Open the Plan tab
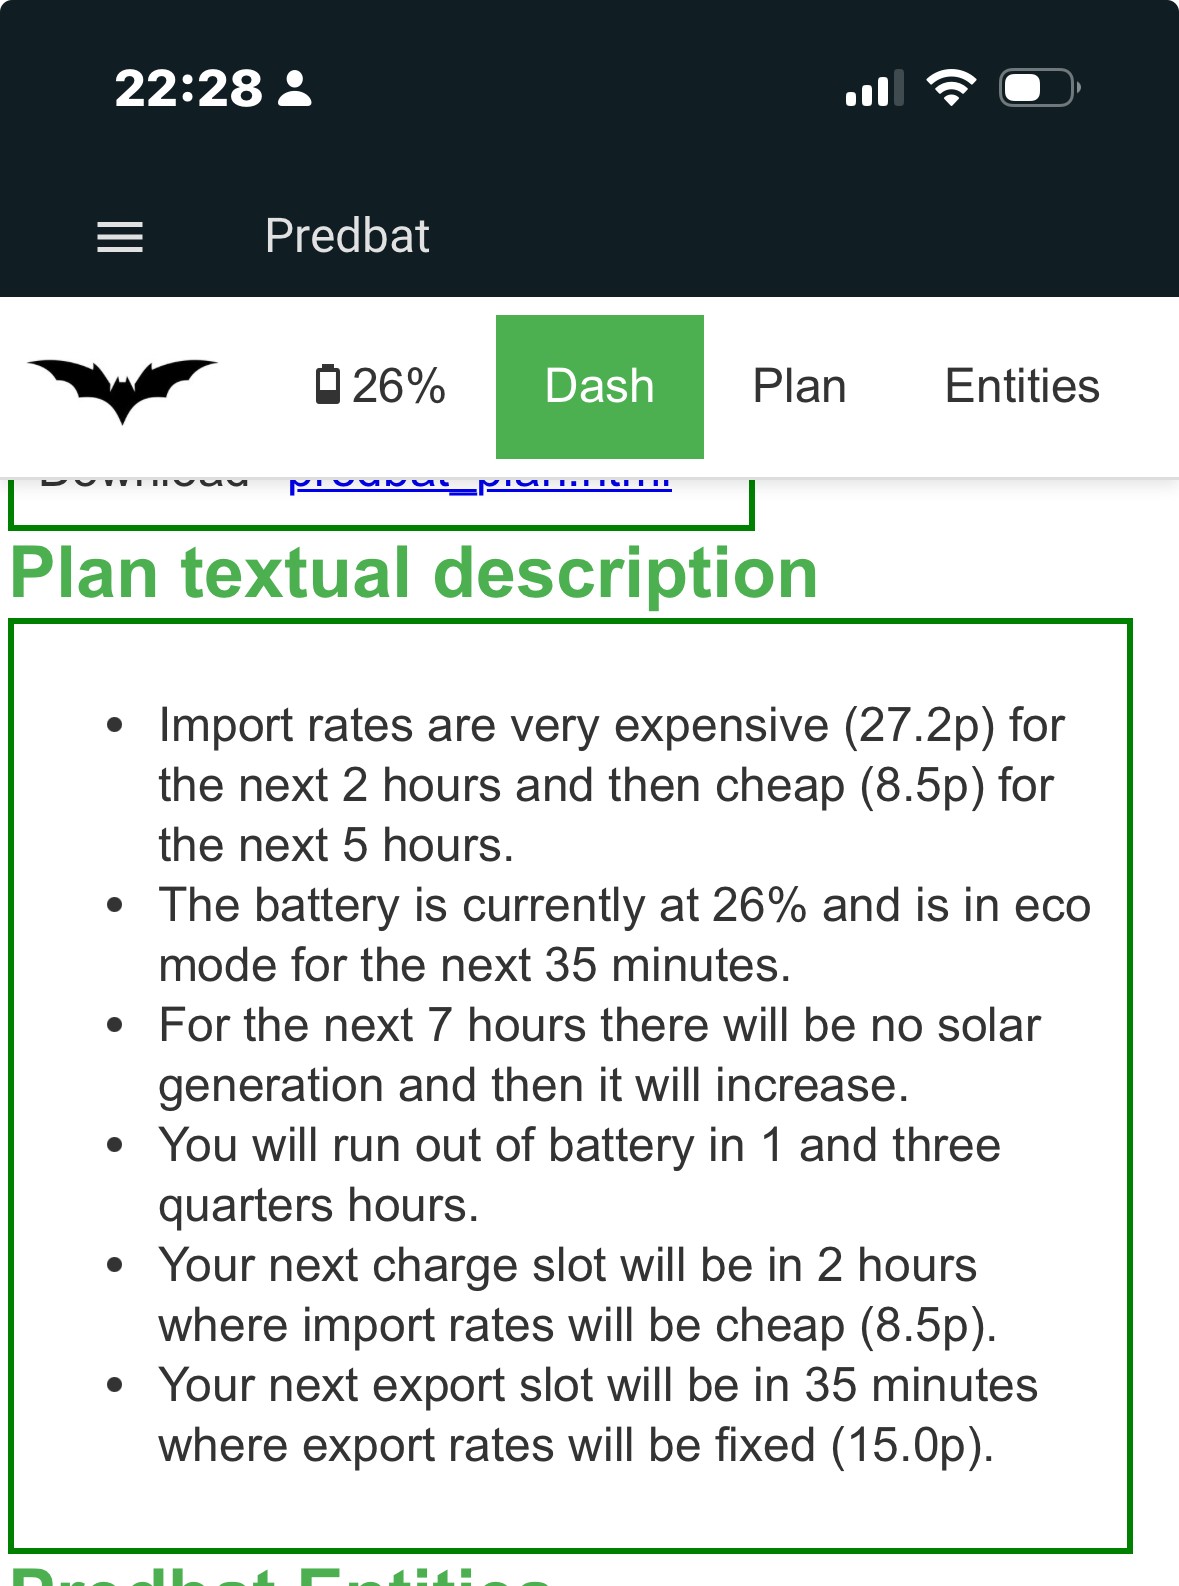Screen dimensions: 1179x1586 coord(799,387)
